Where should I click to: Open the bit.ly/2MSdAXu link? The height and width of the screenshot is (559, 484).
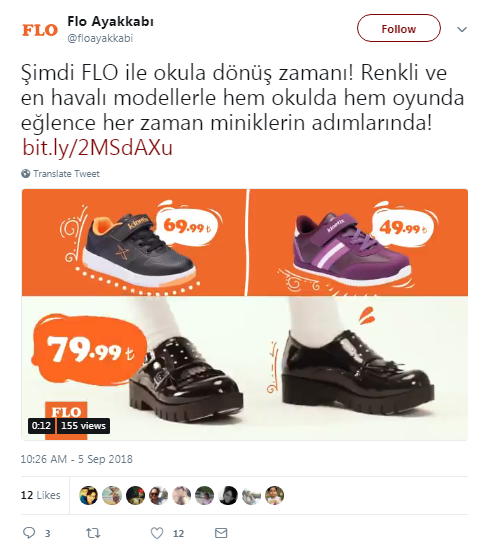(x=97, y=148)
